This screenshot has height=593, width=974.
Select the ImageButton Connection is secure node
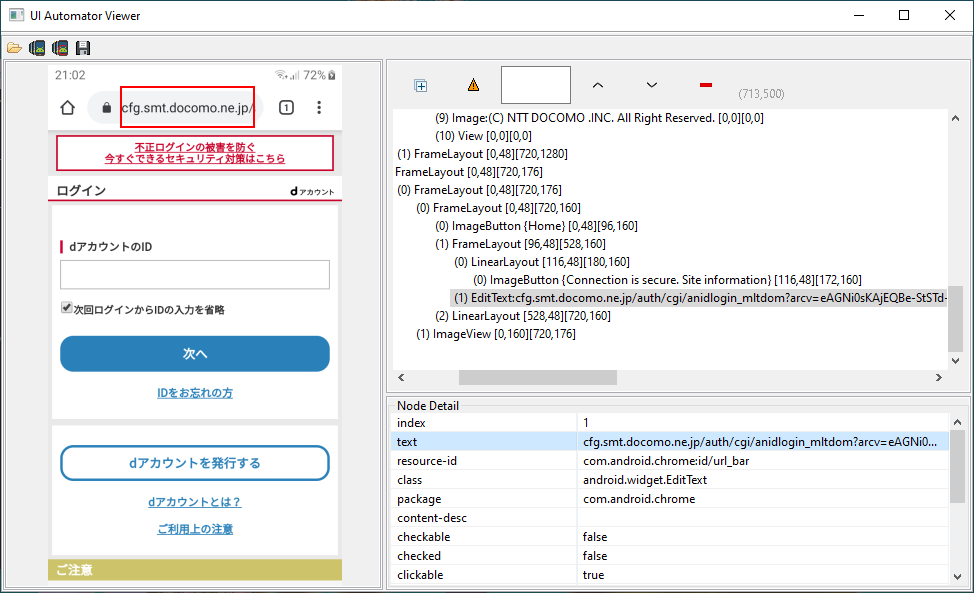(x=668, y=280)
